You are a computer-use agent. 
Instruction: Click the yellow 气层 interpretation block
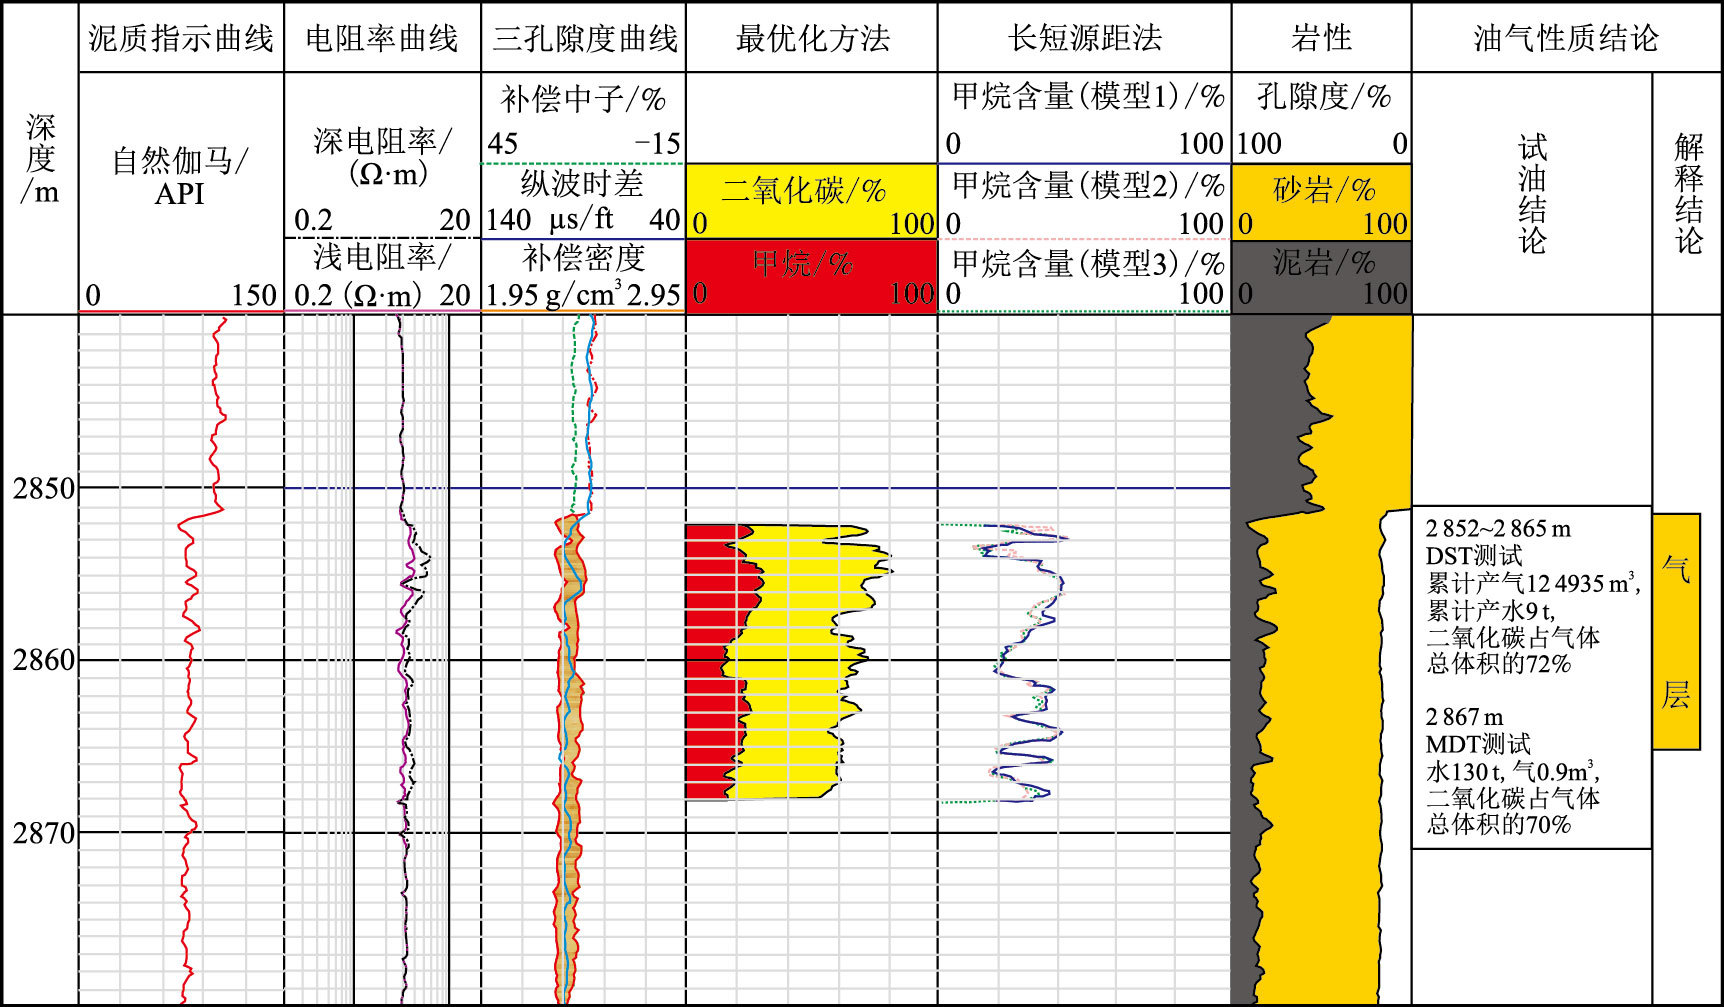point(1676,631)
